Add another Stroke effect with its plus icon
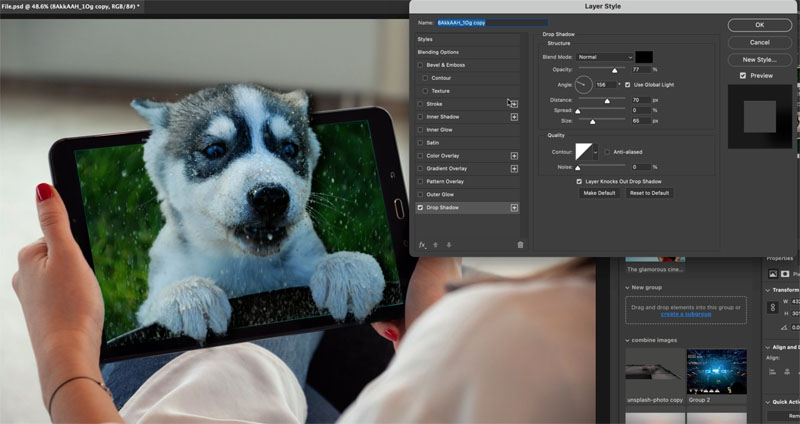 click(x=514, y=104)
